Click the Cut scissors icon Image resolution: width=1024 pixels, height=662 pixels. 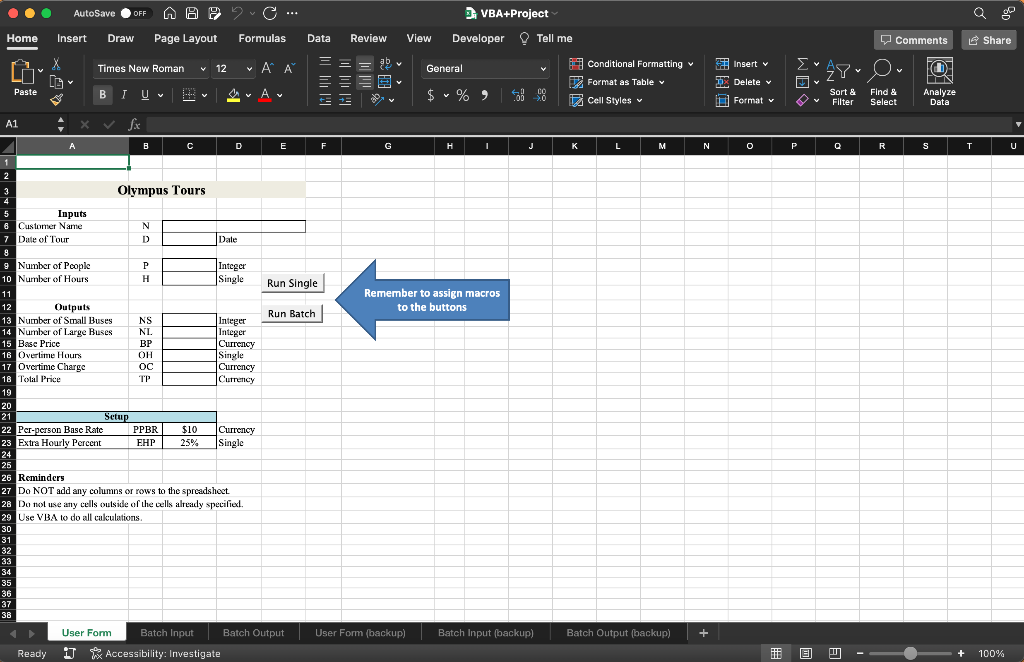[55, 63]
